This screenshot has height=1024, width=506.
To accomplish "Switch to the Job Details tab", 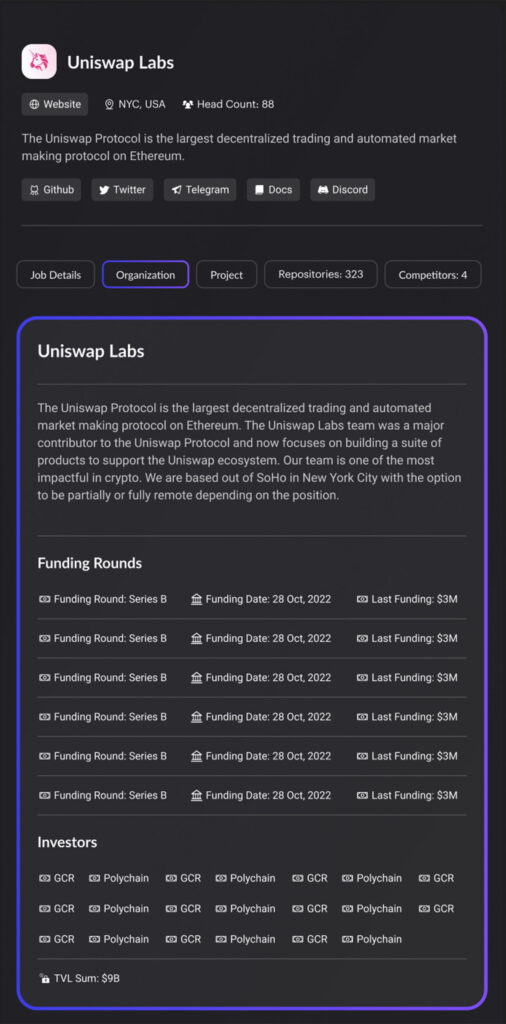I will pos(55,275).
